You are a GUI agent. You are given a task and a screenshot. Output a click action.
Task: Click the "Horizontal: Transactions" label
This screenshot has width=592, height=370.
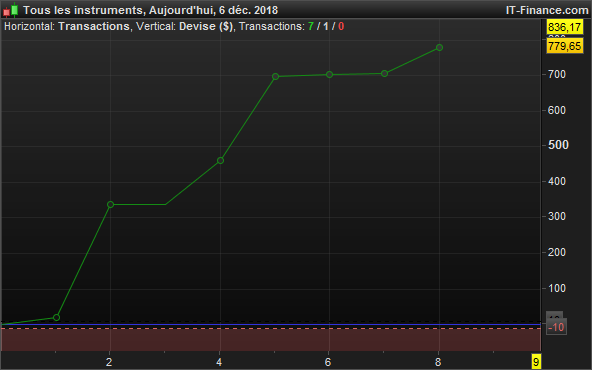pyautogui.click(x=67, y=26)
